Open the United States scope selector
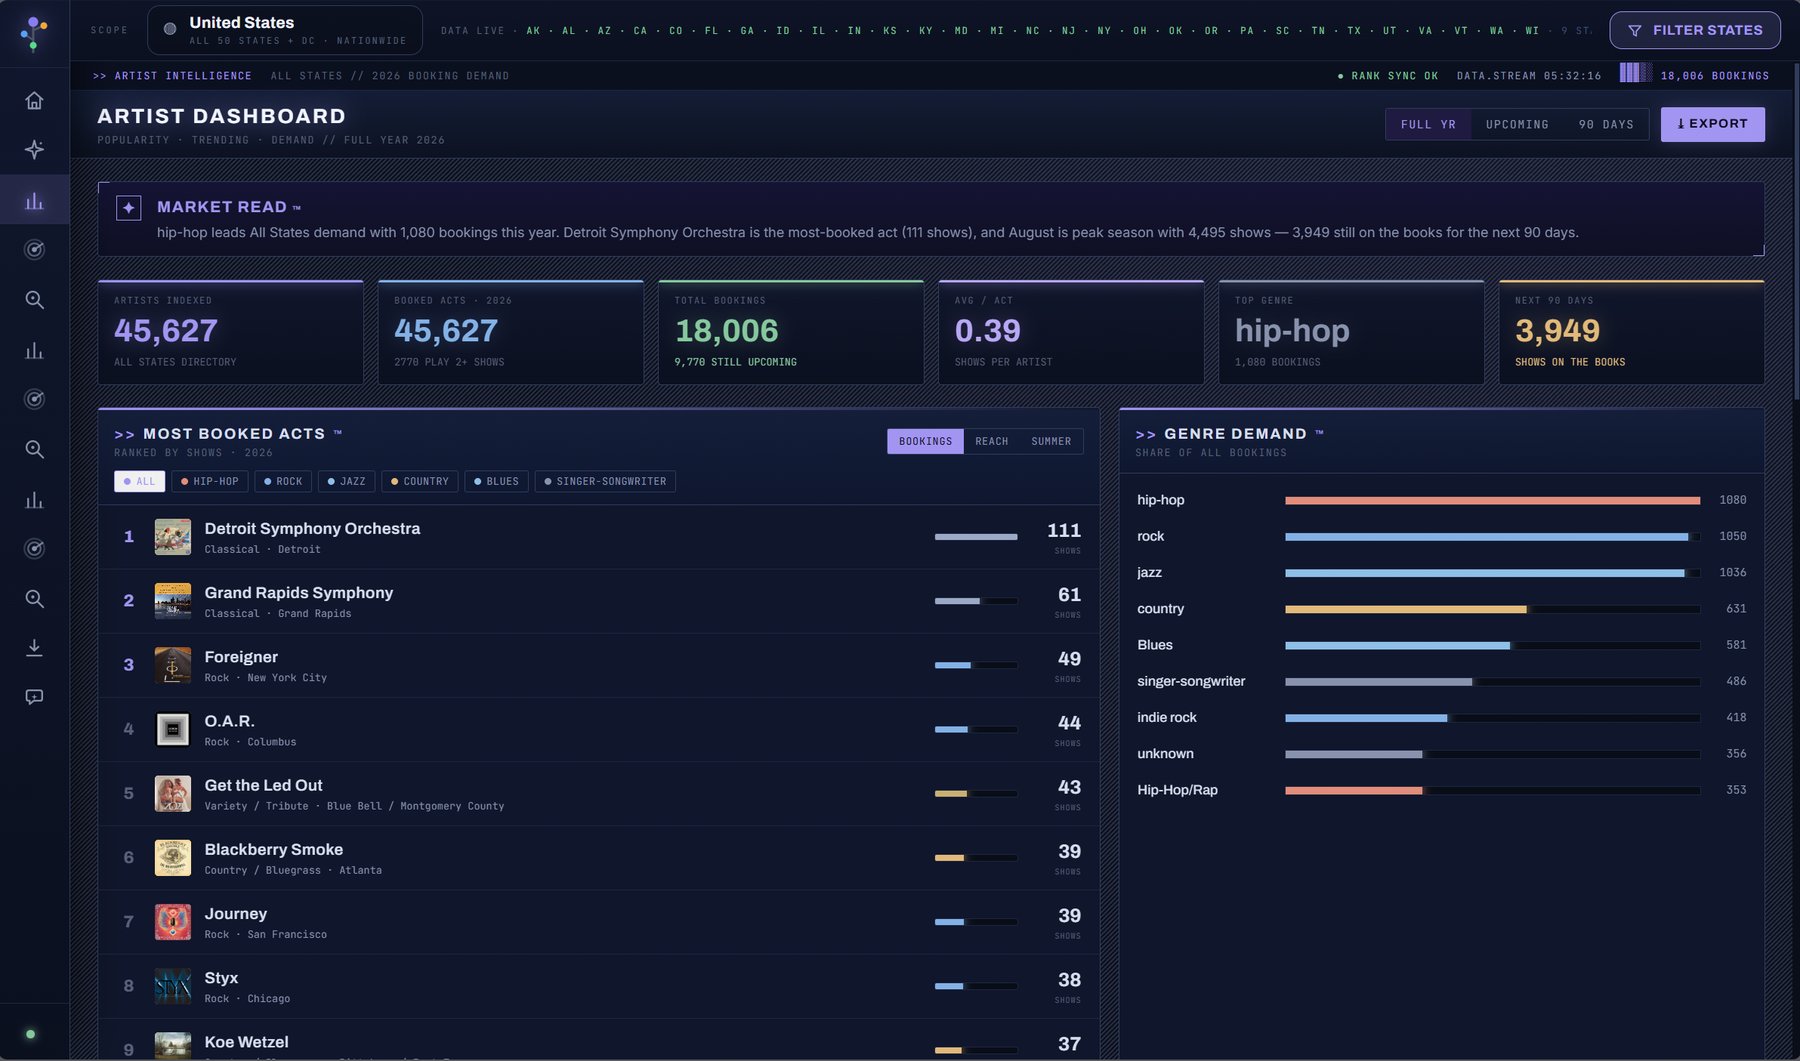Viewport: 1800px width, 1061px height. [285, 31]
